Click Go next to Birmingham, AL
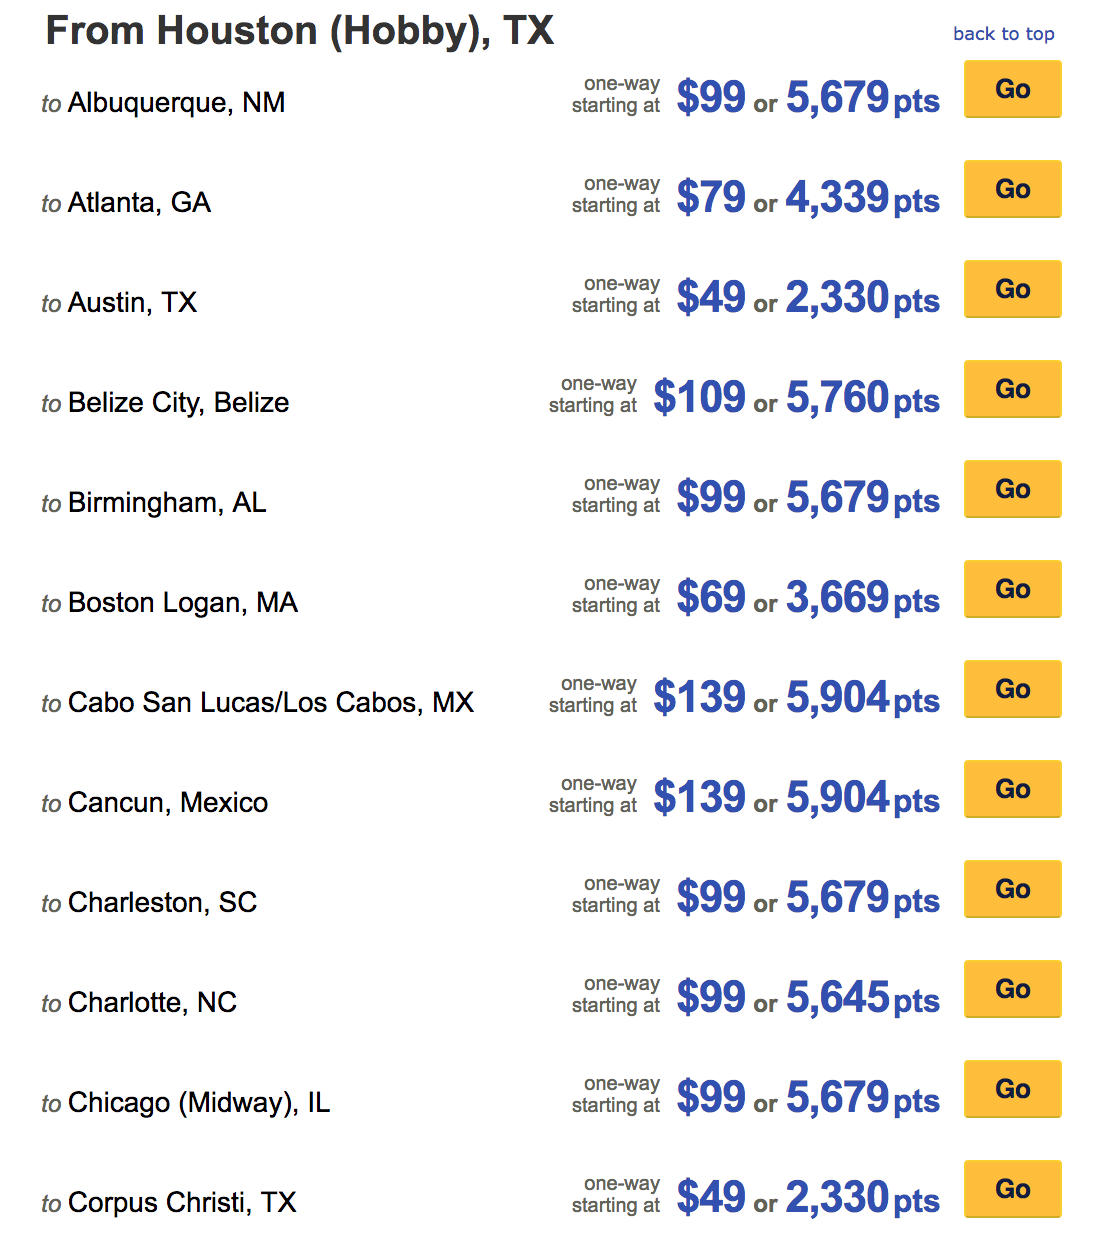The width and height of the screenshot is (1102, 1248). pos(1012,489)
